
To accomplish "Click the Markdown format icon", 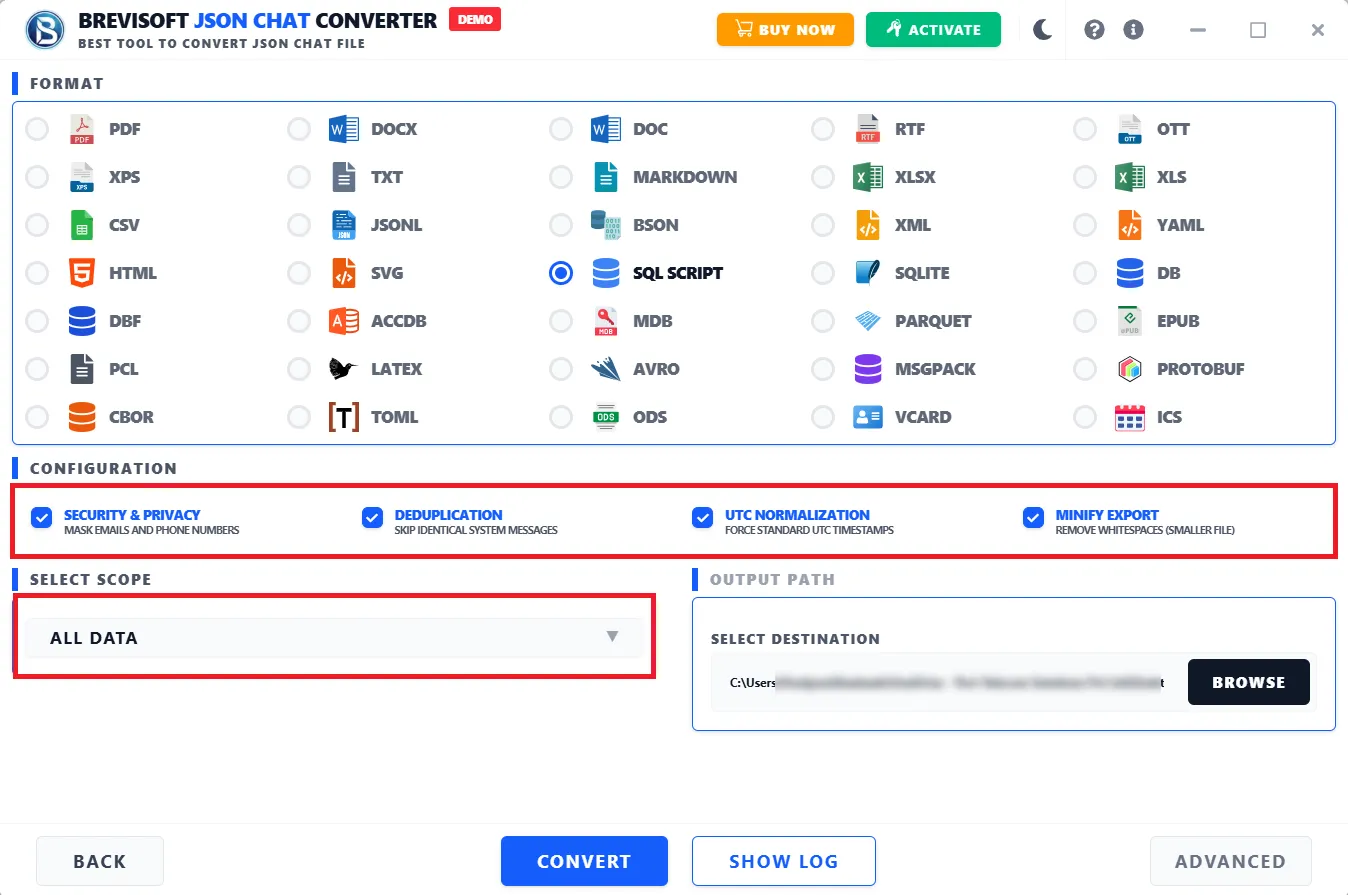I will point(606,177).
